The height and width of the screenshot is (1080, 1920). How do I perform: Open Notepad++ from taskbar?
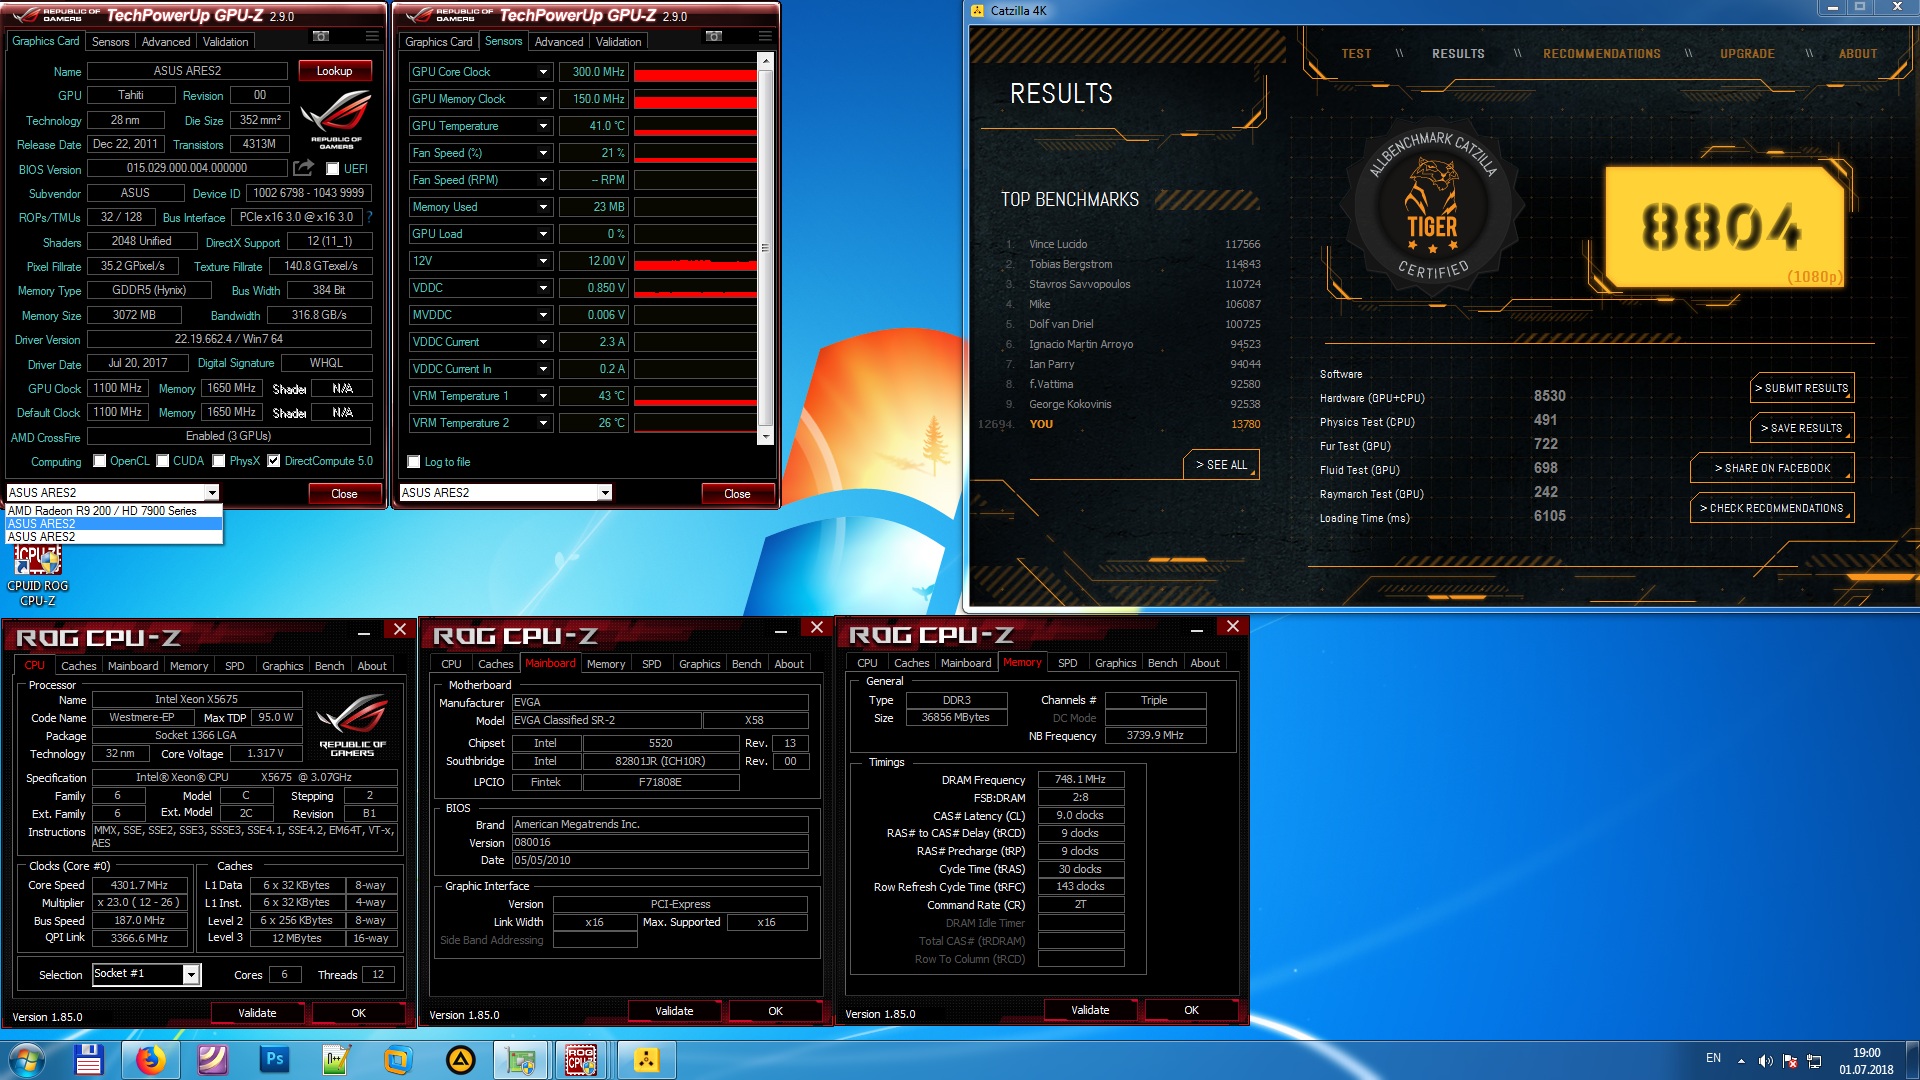coord(335,1060)
